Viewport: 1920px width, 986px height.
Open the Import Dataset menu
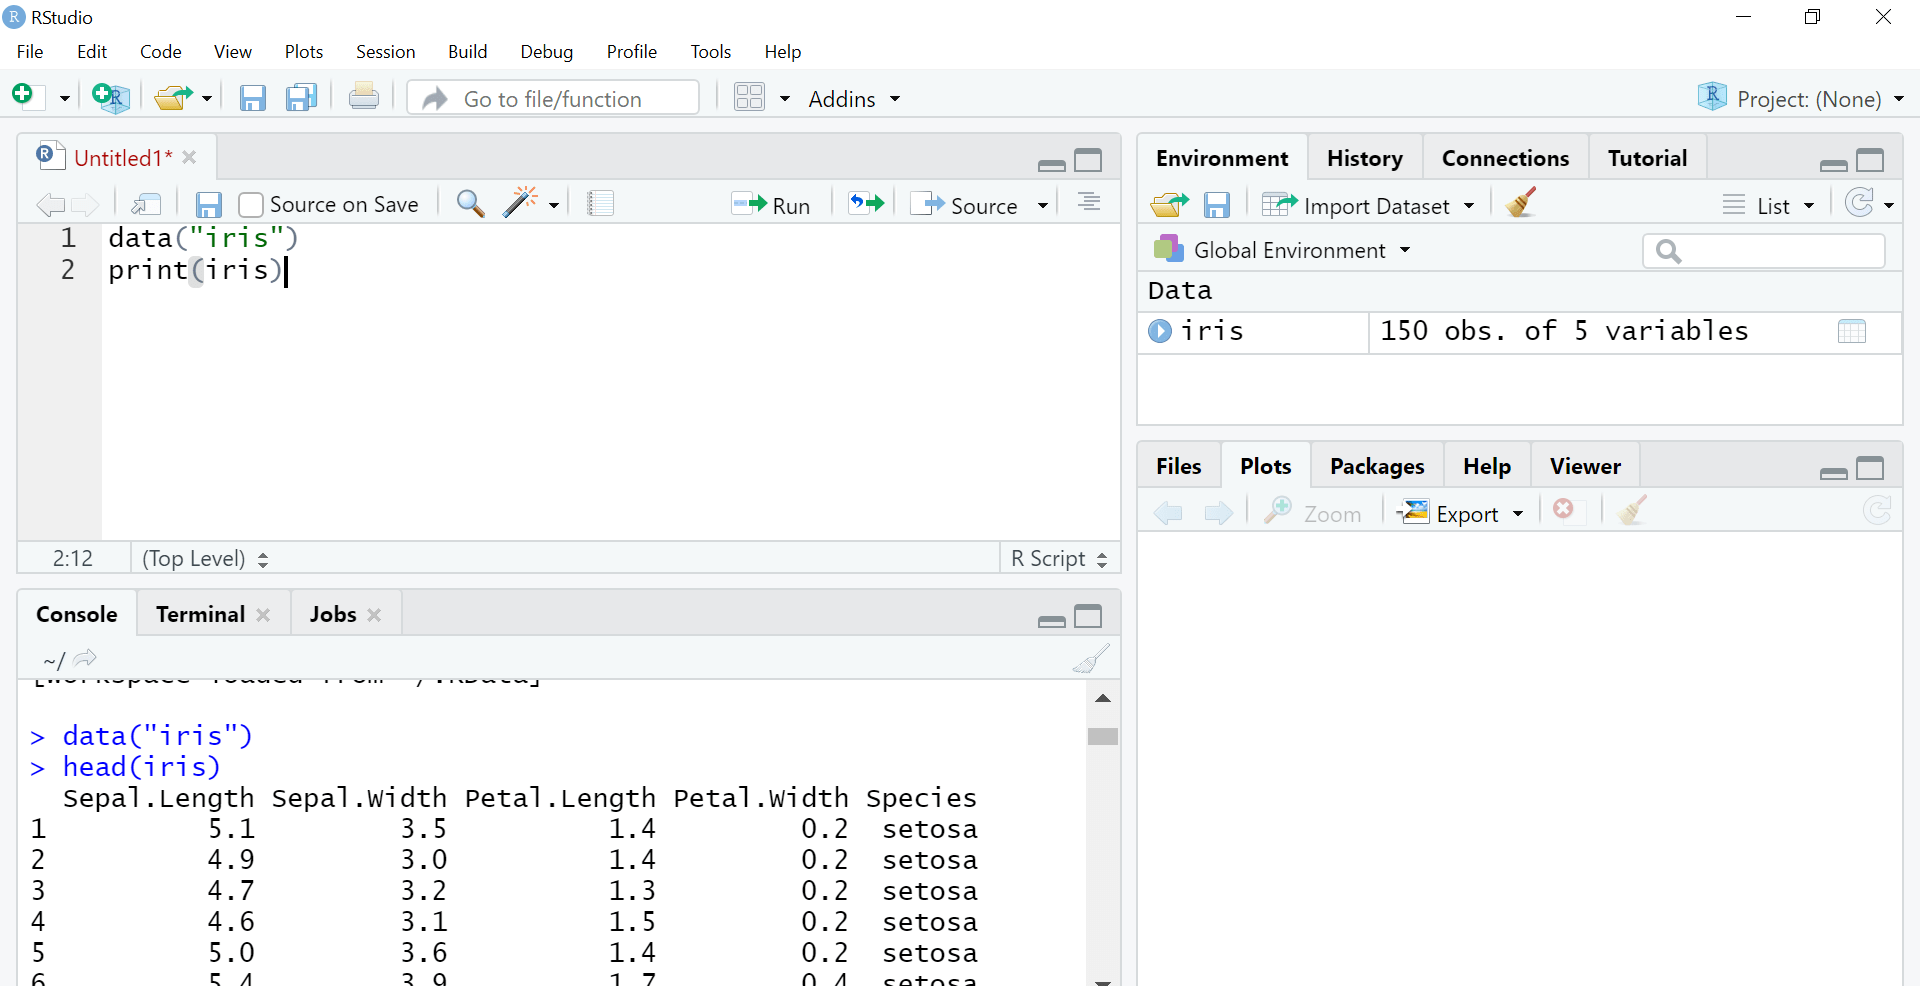point(1371,205)
